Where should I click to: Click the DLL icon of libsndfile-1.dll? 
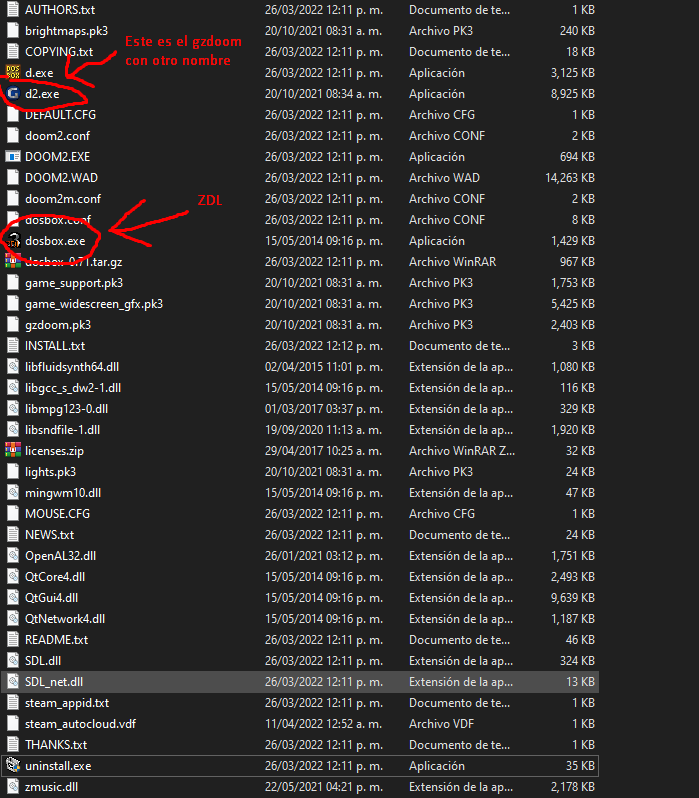point(13,430)
